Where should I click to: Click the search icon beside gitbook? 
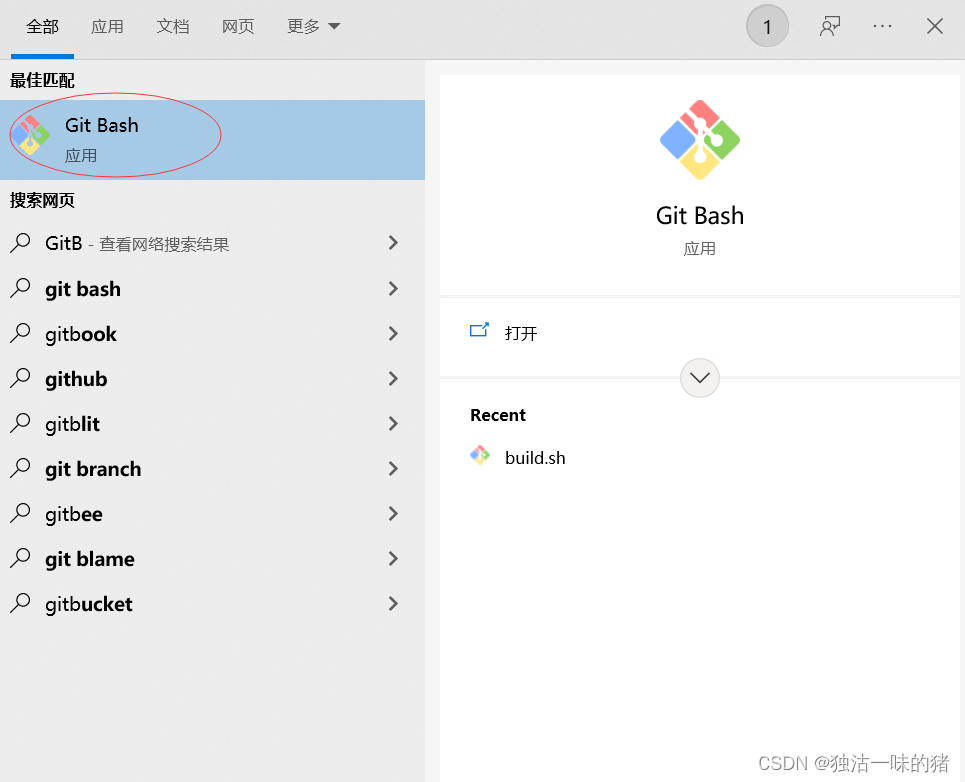click(20, 333)
